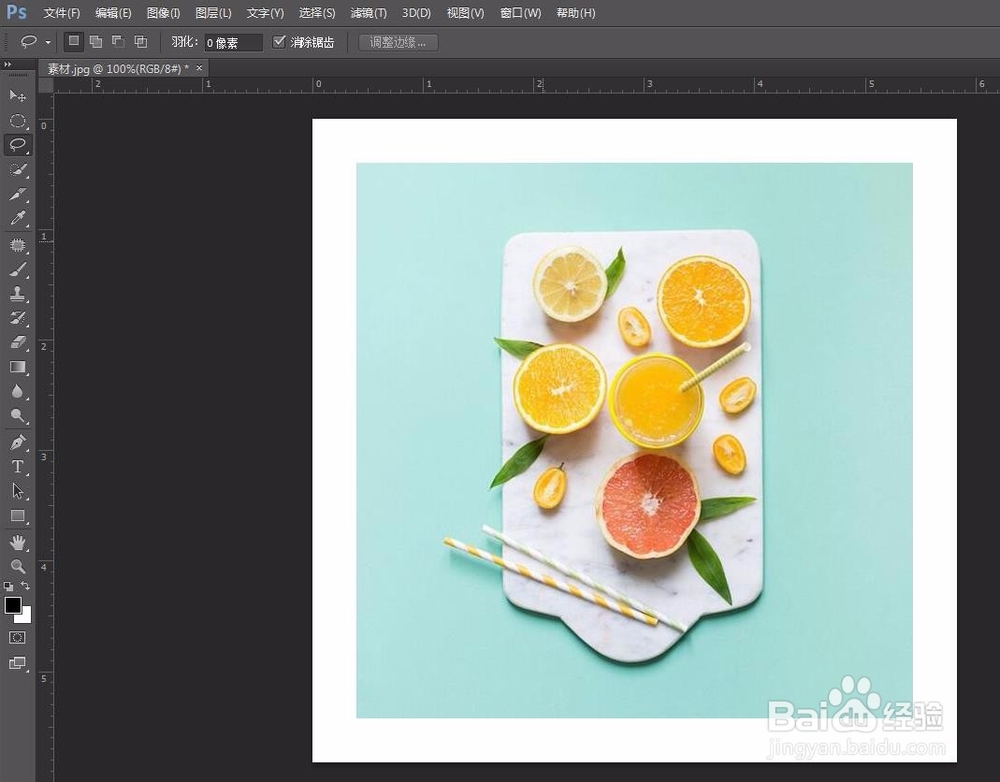This screenshot has height=782, width=1000.
Task: Select the Quick Selection tool
Action: (17, 170)
